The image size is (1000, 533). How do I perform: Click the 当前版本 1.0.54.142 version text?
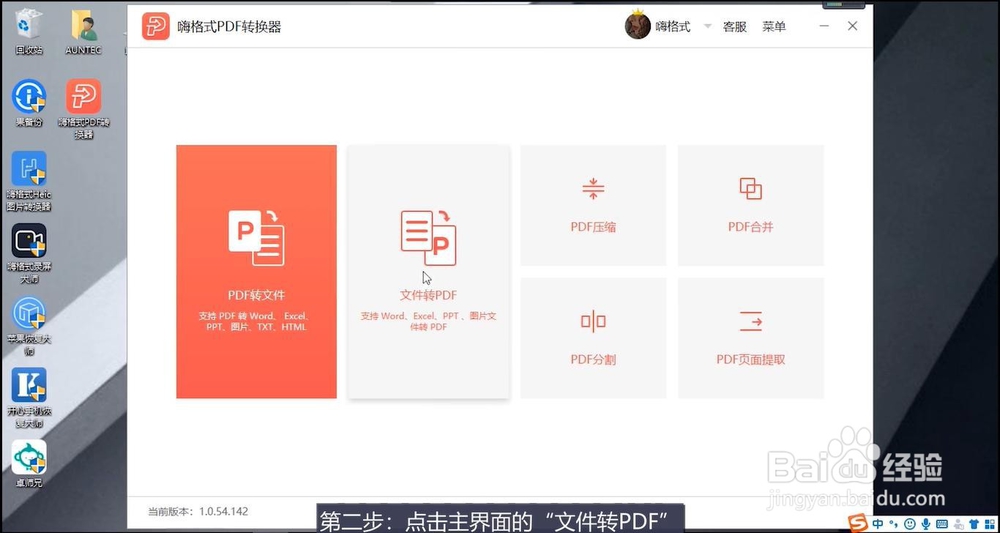point(198,511)
